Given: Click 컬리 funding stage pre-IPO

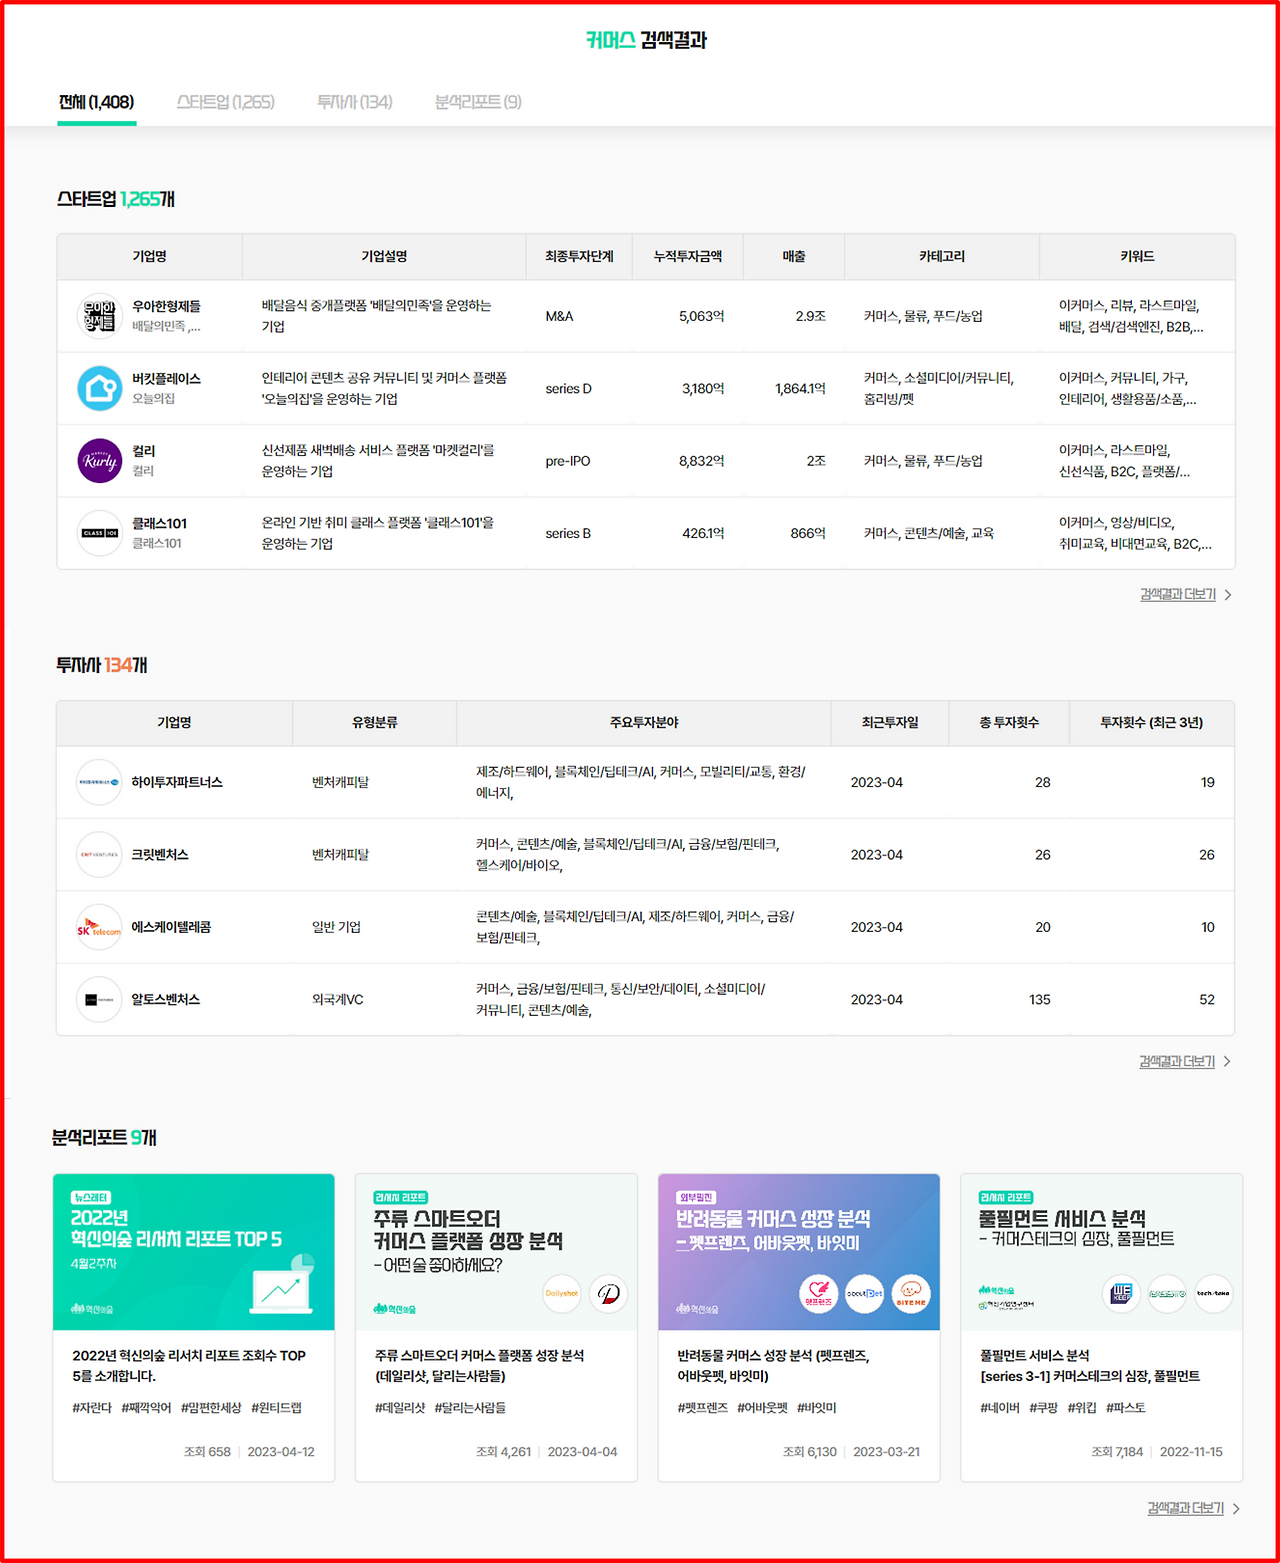Looking at the screenshot, I should [x=568, y=461].
